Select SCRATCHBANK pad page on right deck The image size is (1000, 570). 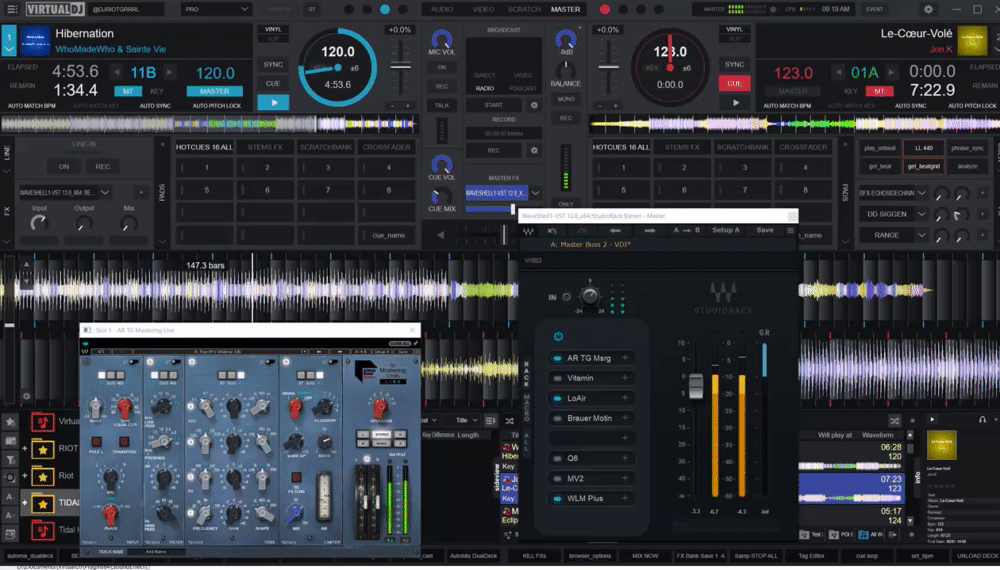(742, 147)
